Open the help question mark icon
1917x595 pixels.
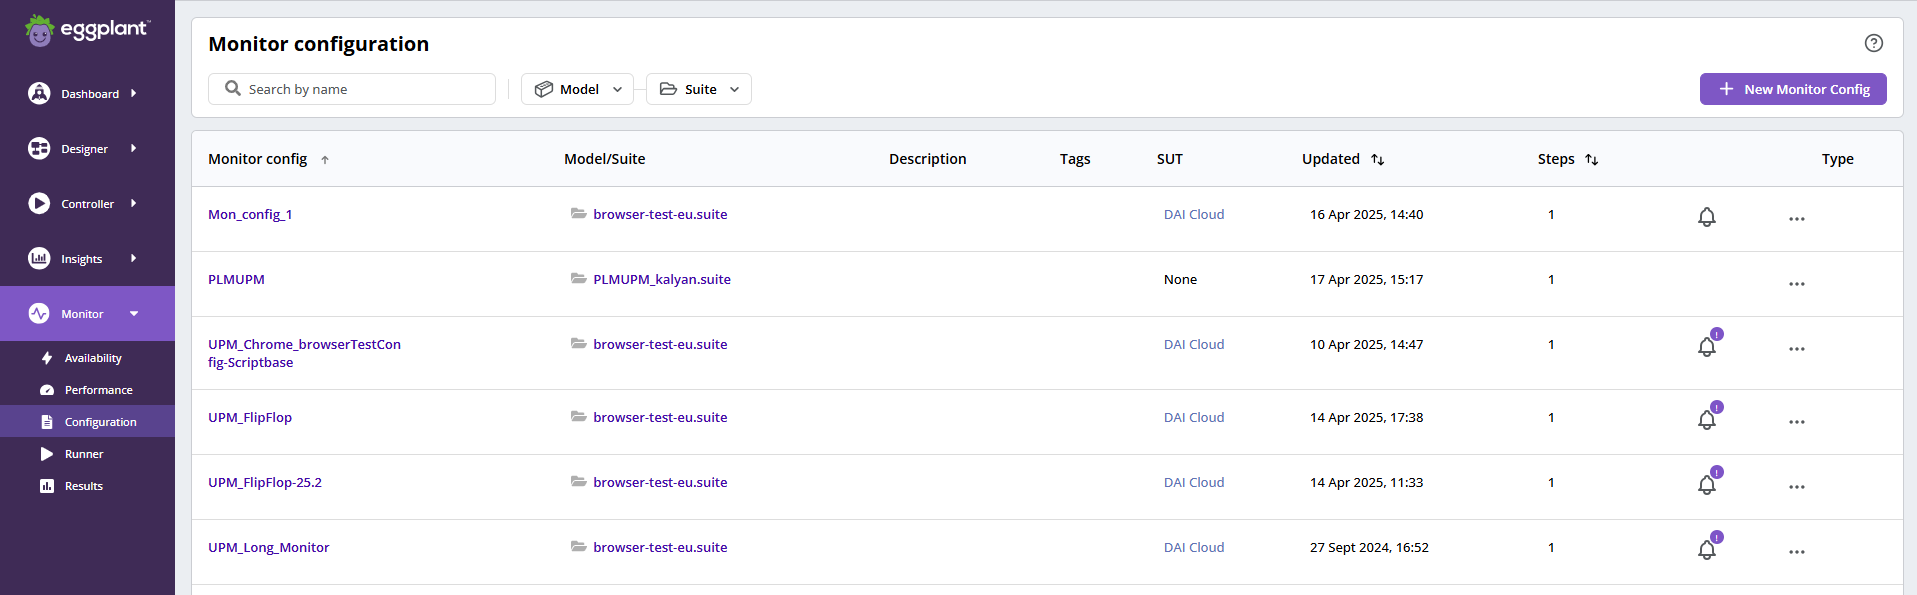coord(1873,43)
